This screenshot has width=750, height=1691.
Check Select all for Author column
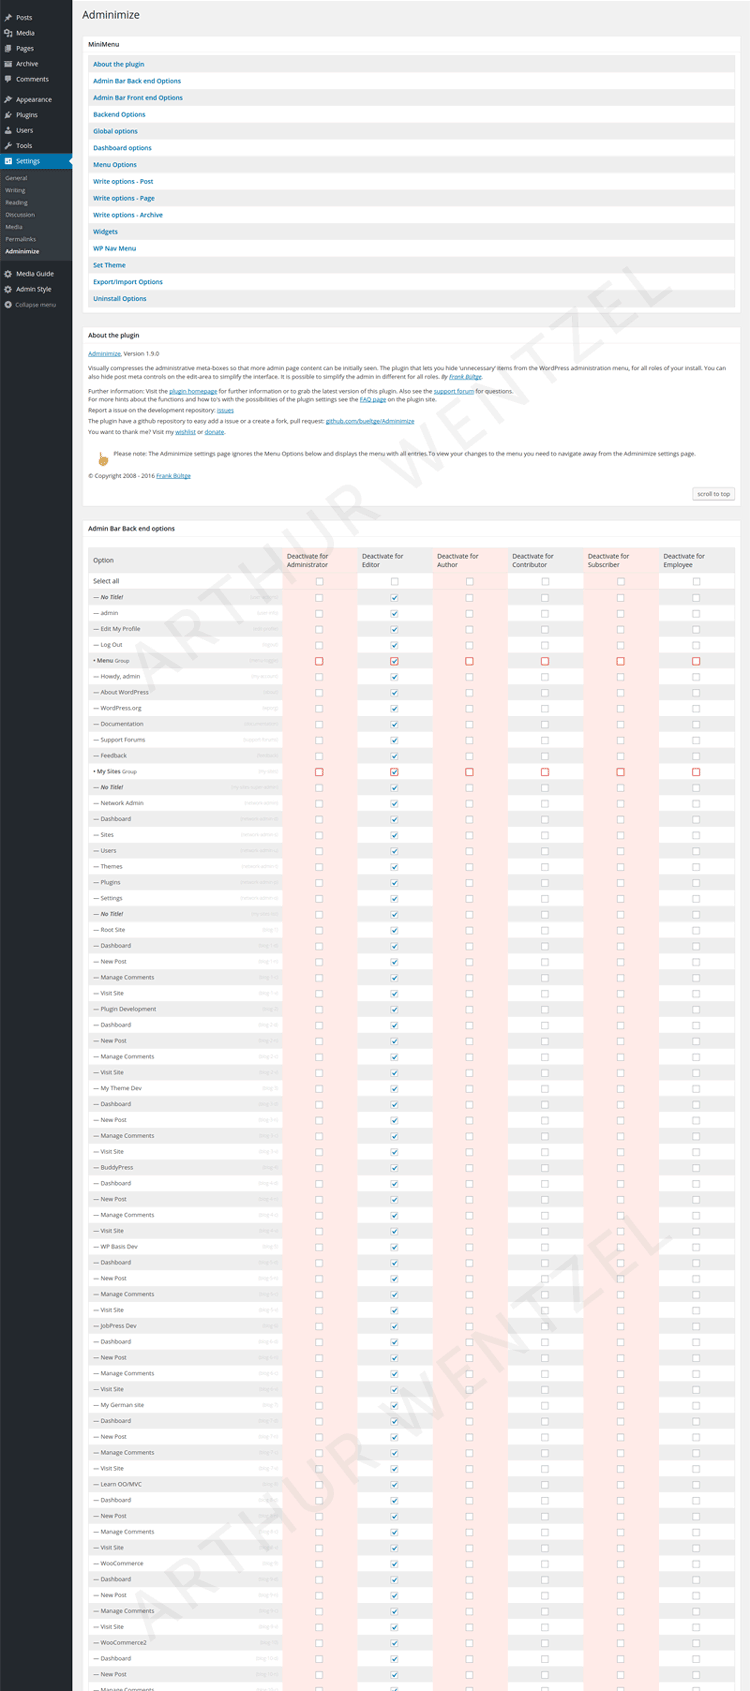(x=469, y=581)
